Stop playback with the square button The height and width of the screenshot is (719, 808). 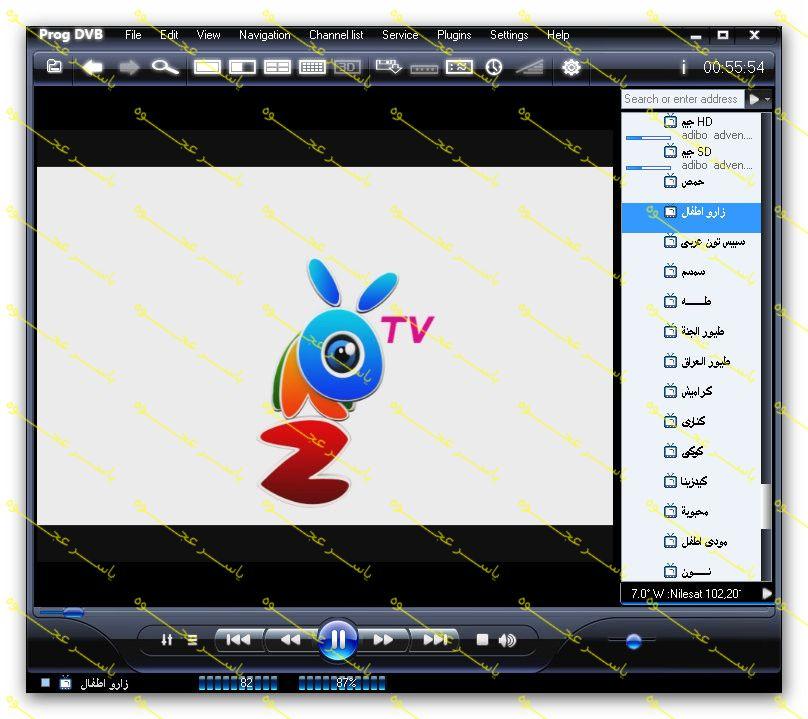(x=482, y=640)
